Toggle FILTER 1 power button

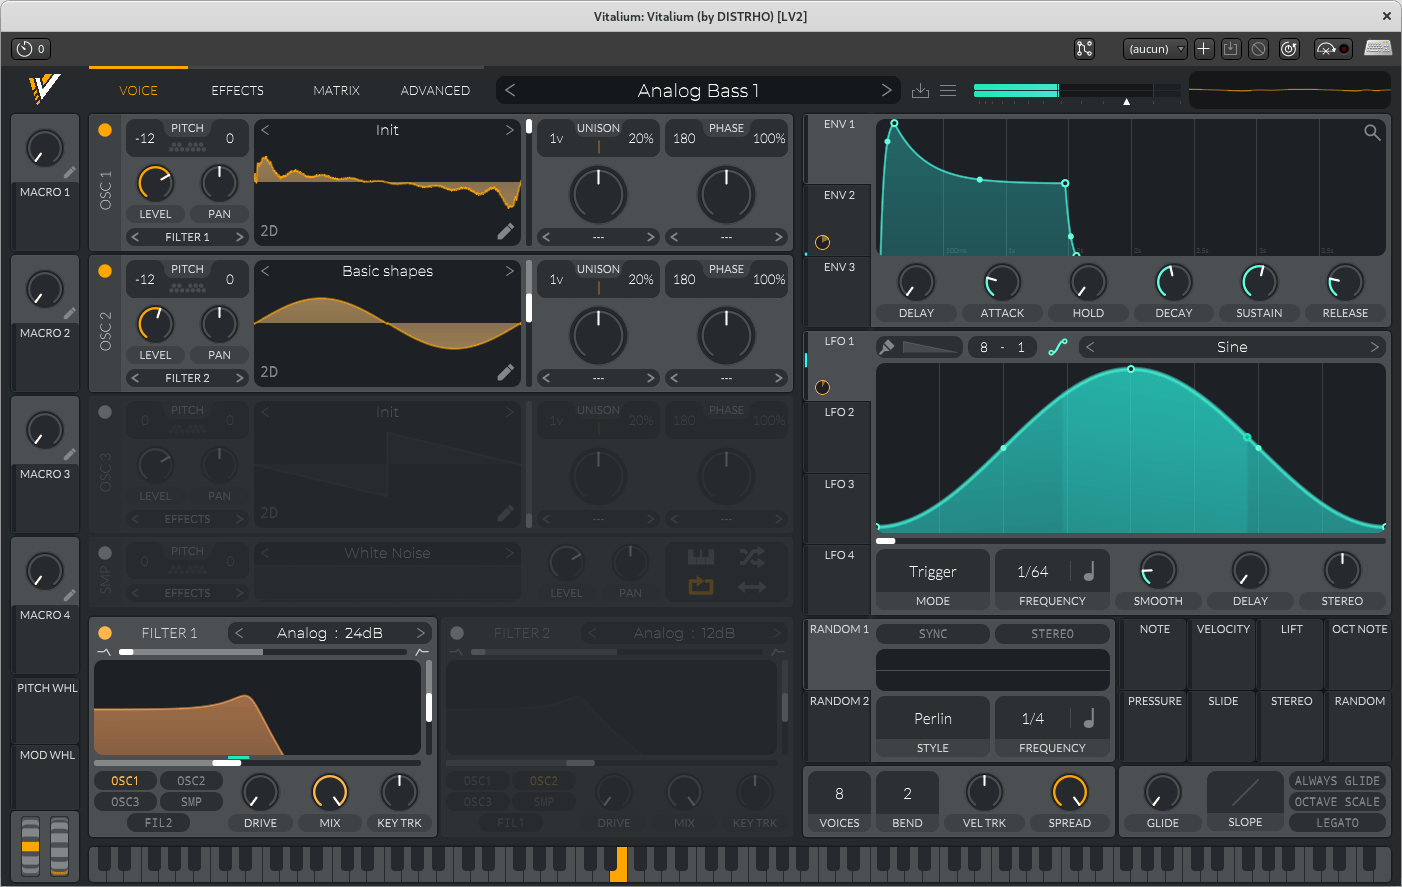[105, 633]
